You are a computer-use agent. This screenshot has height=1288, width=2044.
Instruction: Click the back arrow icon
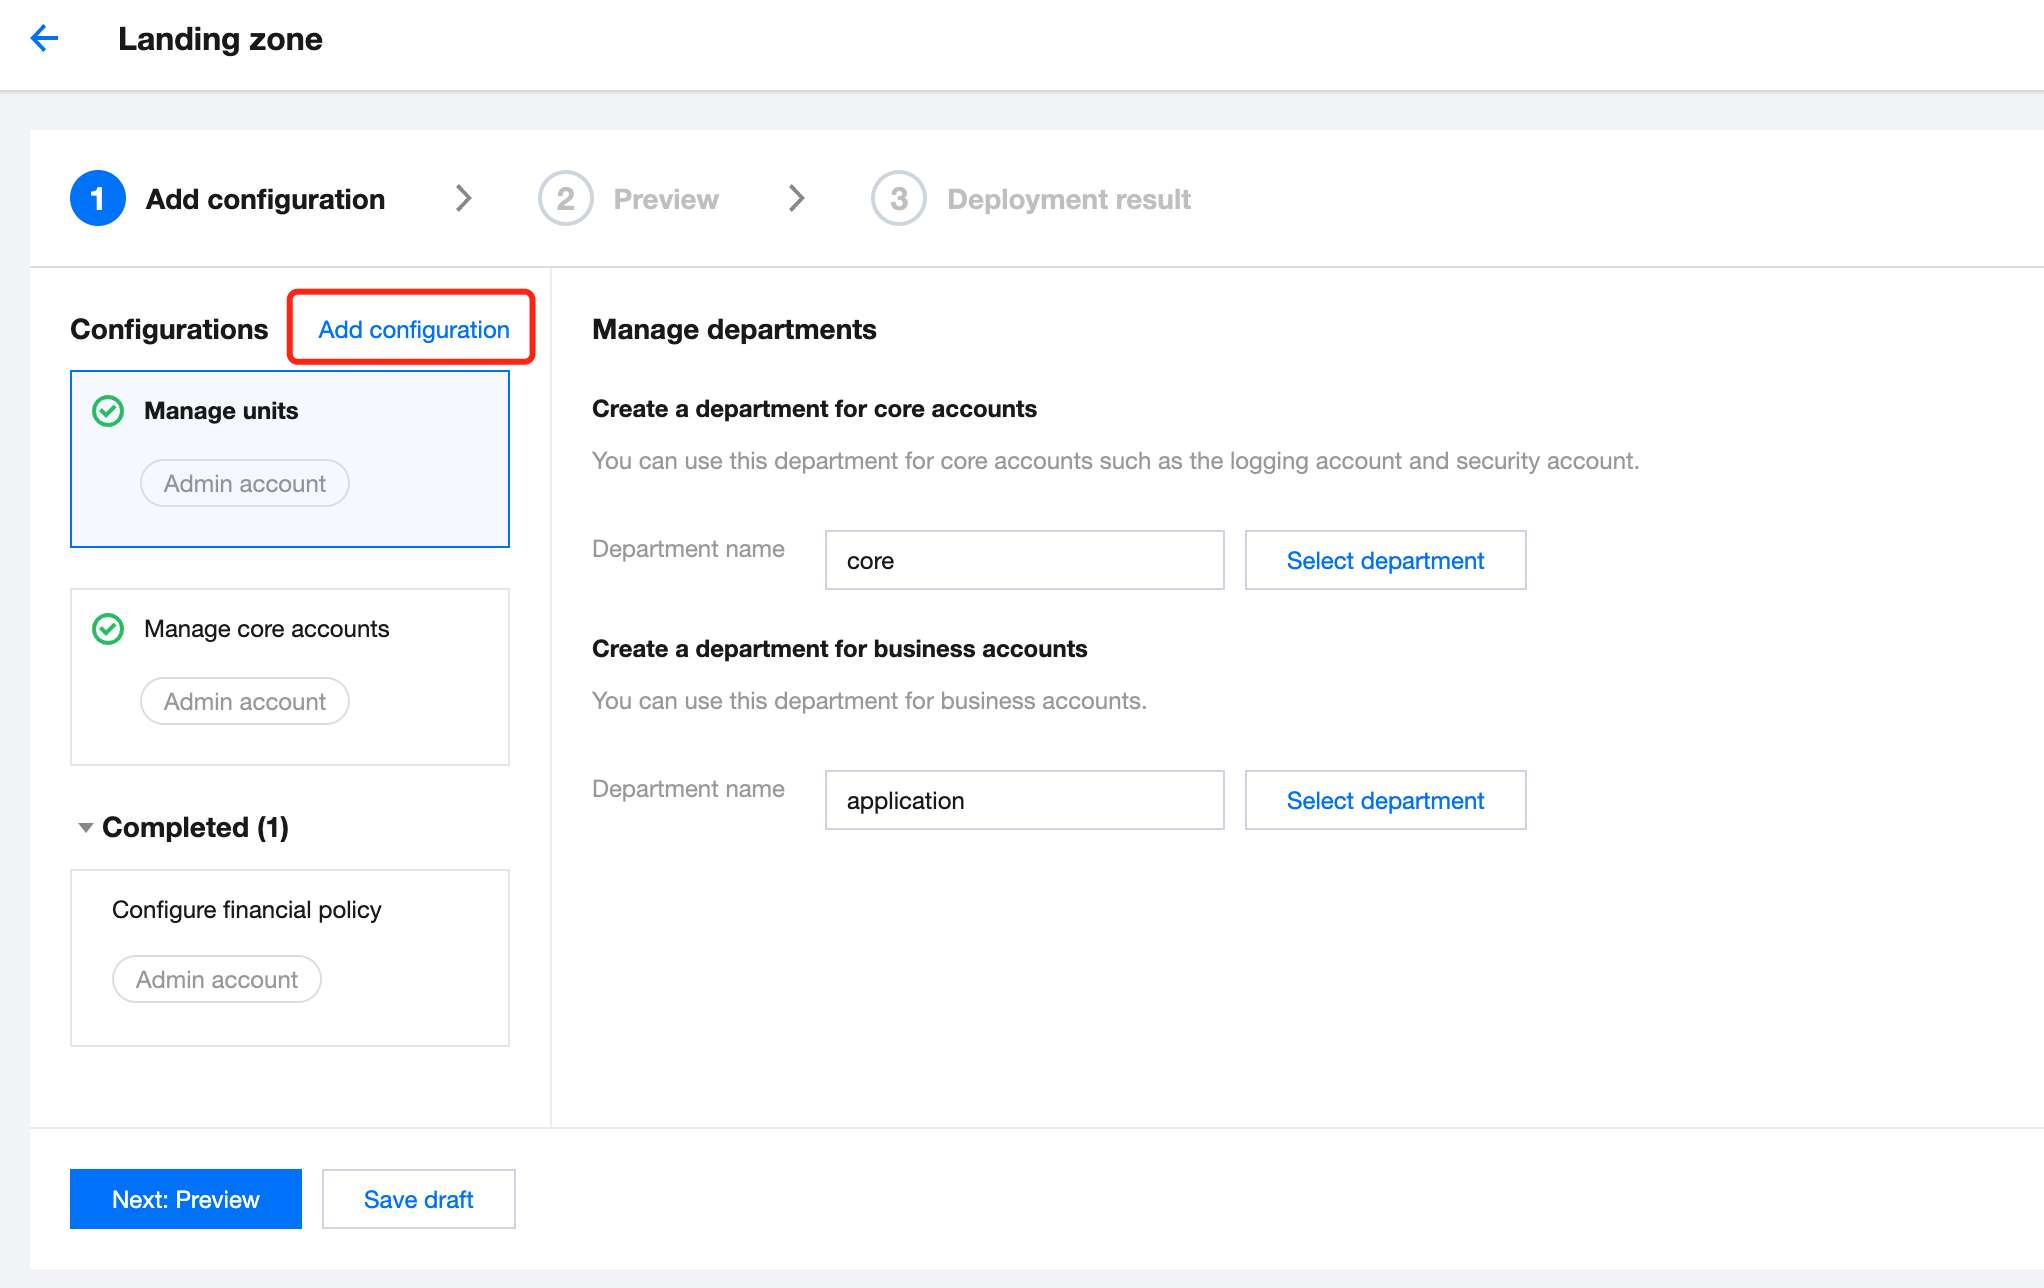pos(44,39)
